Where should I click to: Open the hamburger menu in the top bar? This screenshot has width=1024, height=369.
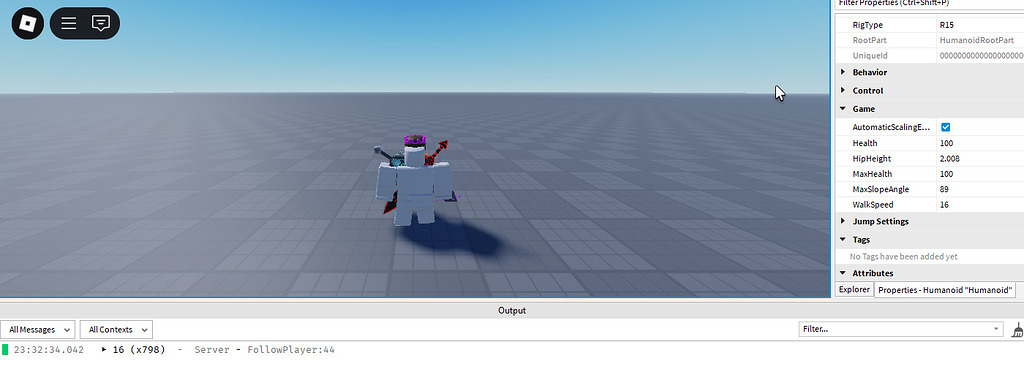69,24
